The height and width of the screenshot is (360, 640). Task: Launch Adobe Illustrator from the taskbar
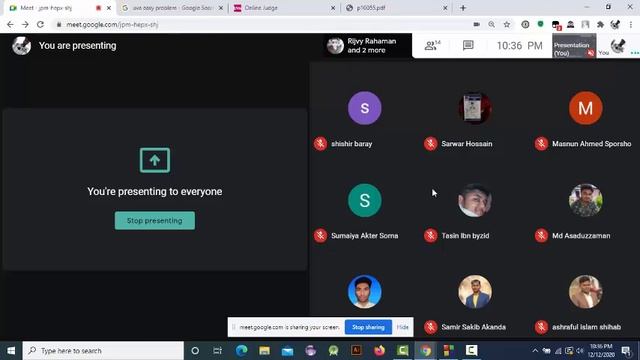(356, 351)
